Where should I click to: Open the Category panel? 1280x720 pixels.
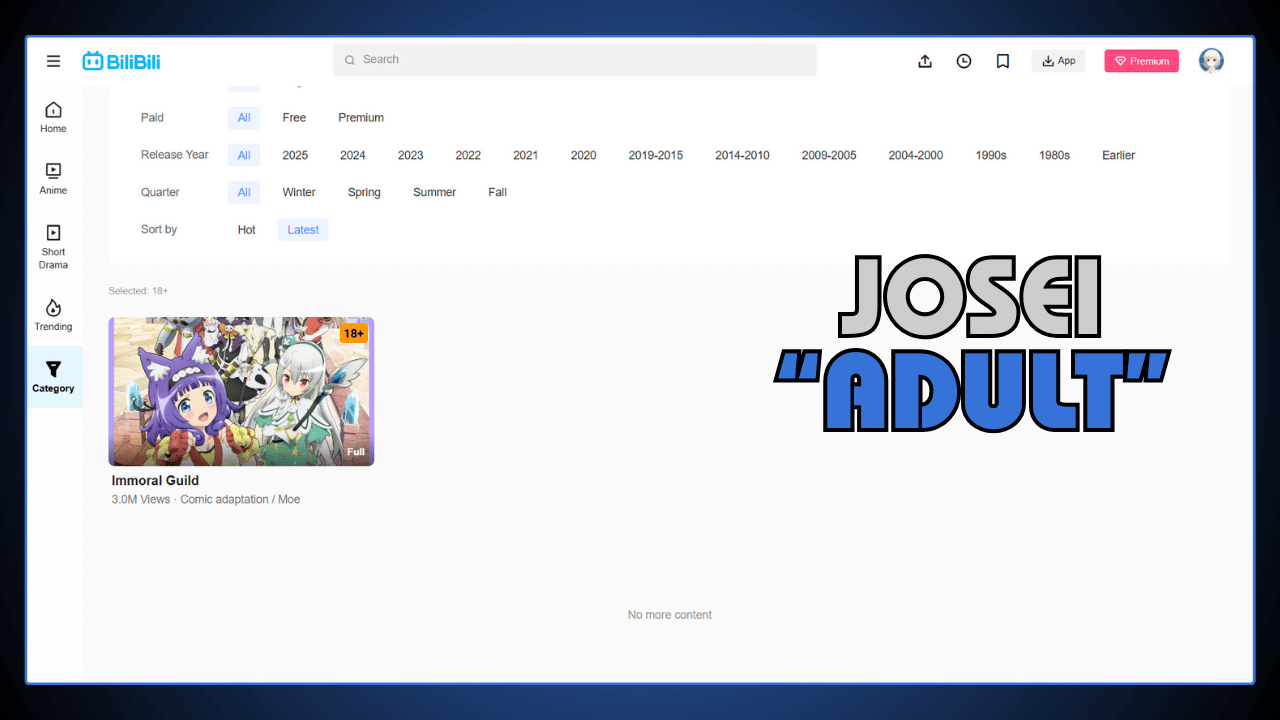53,377
